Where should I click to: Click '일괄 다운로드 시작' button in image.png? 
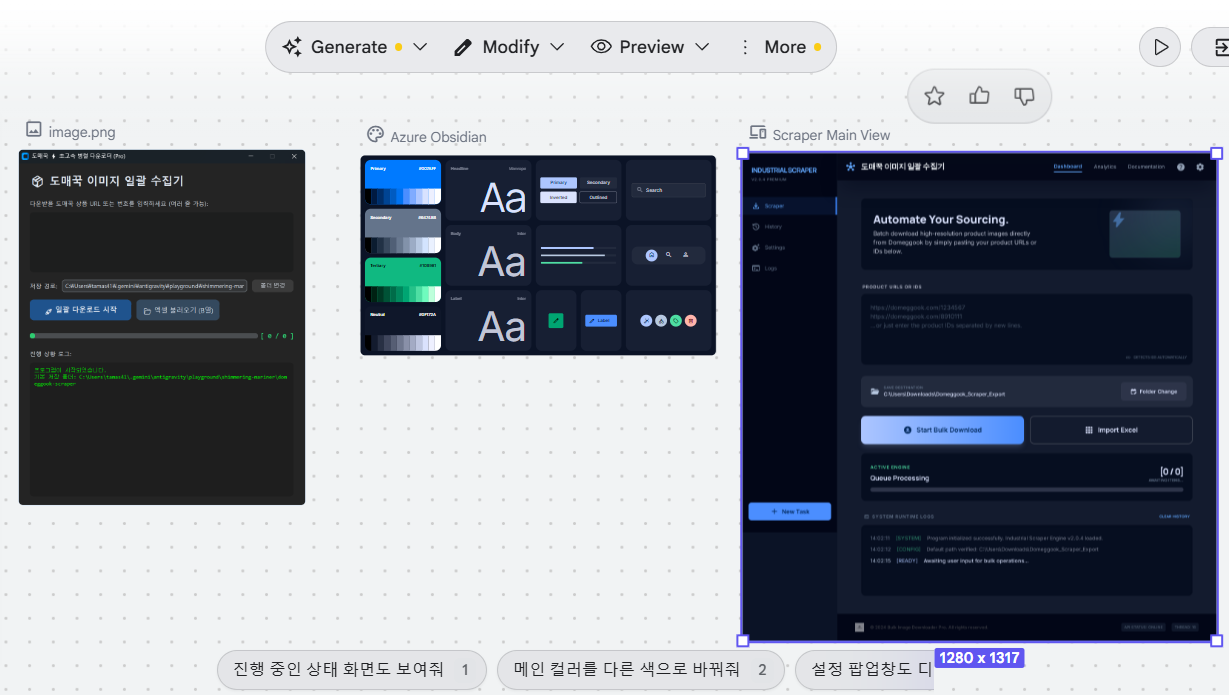(80, 310)
